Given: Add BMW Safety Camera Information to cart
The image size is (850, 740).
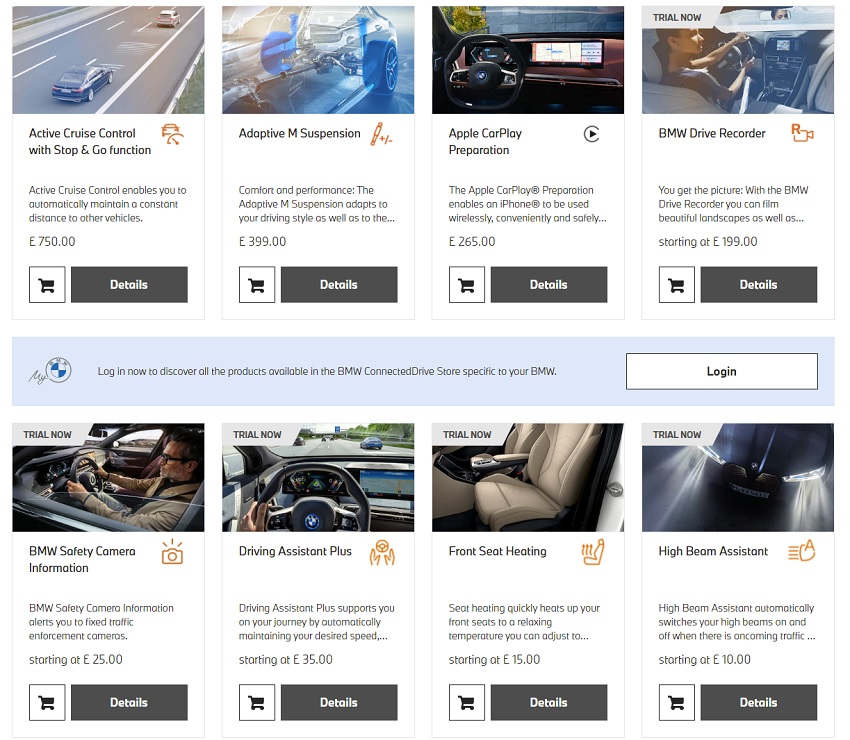Looking at the screenshot, I should (47, 703).
